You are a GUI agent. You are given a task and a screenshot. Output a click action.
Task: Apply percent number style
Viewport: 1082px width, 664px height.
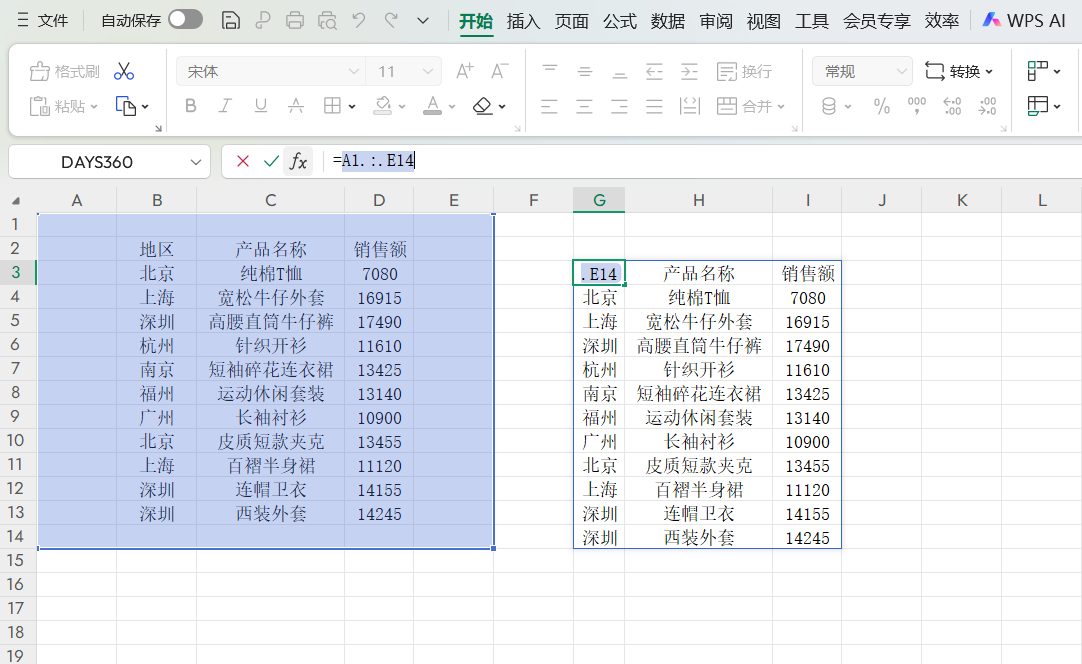pos(881,105)
